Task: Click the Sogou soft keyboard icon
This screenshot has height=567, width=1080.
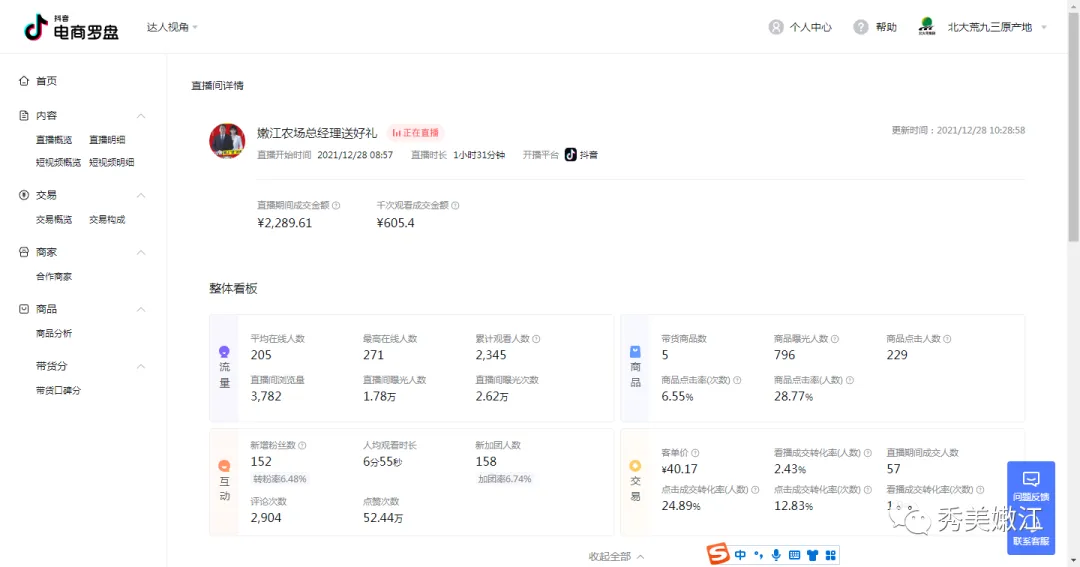Action: [x=794, y=555]
